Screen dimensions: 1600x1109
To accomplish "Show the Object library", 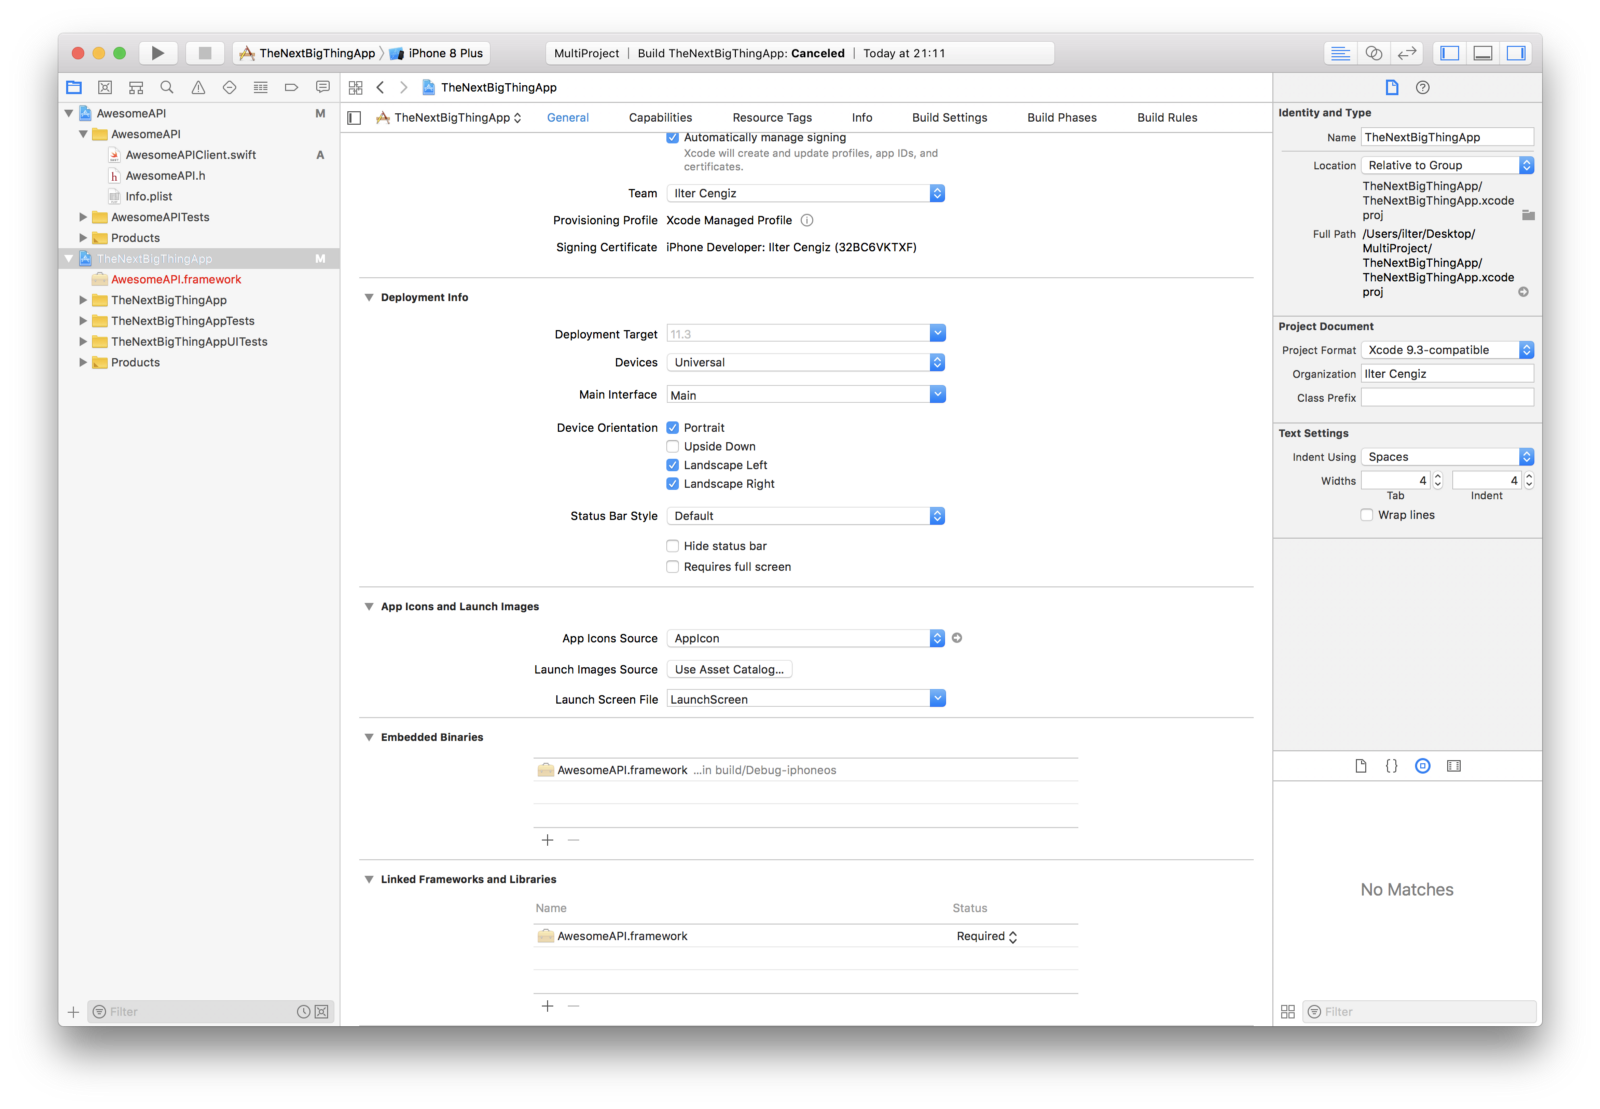I will click(1423, 766).
